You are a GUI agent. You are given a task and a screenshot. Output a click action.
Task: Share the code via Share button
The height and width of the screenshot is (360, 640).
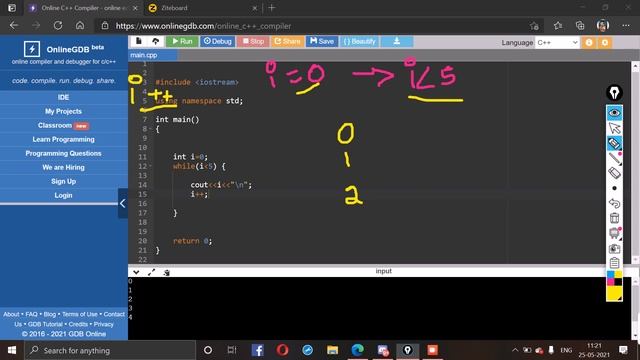point(287,41)
